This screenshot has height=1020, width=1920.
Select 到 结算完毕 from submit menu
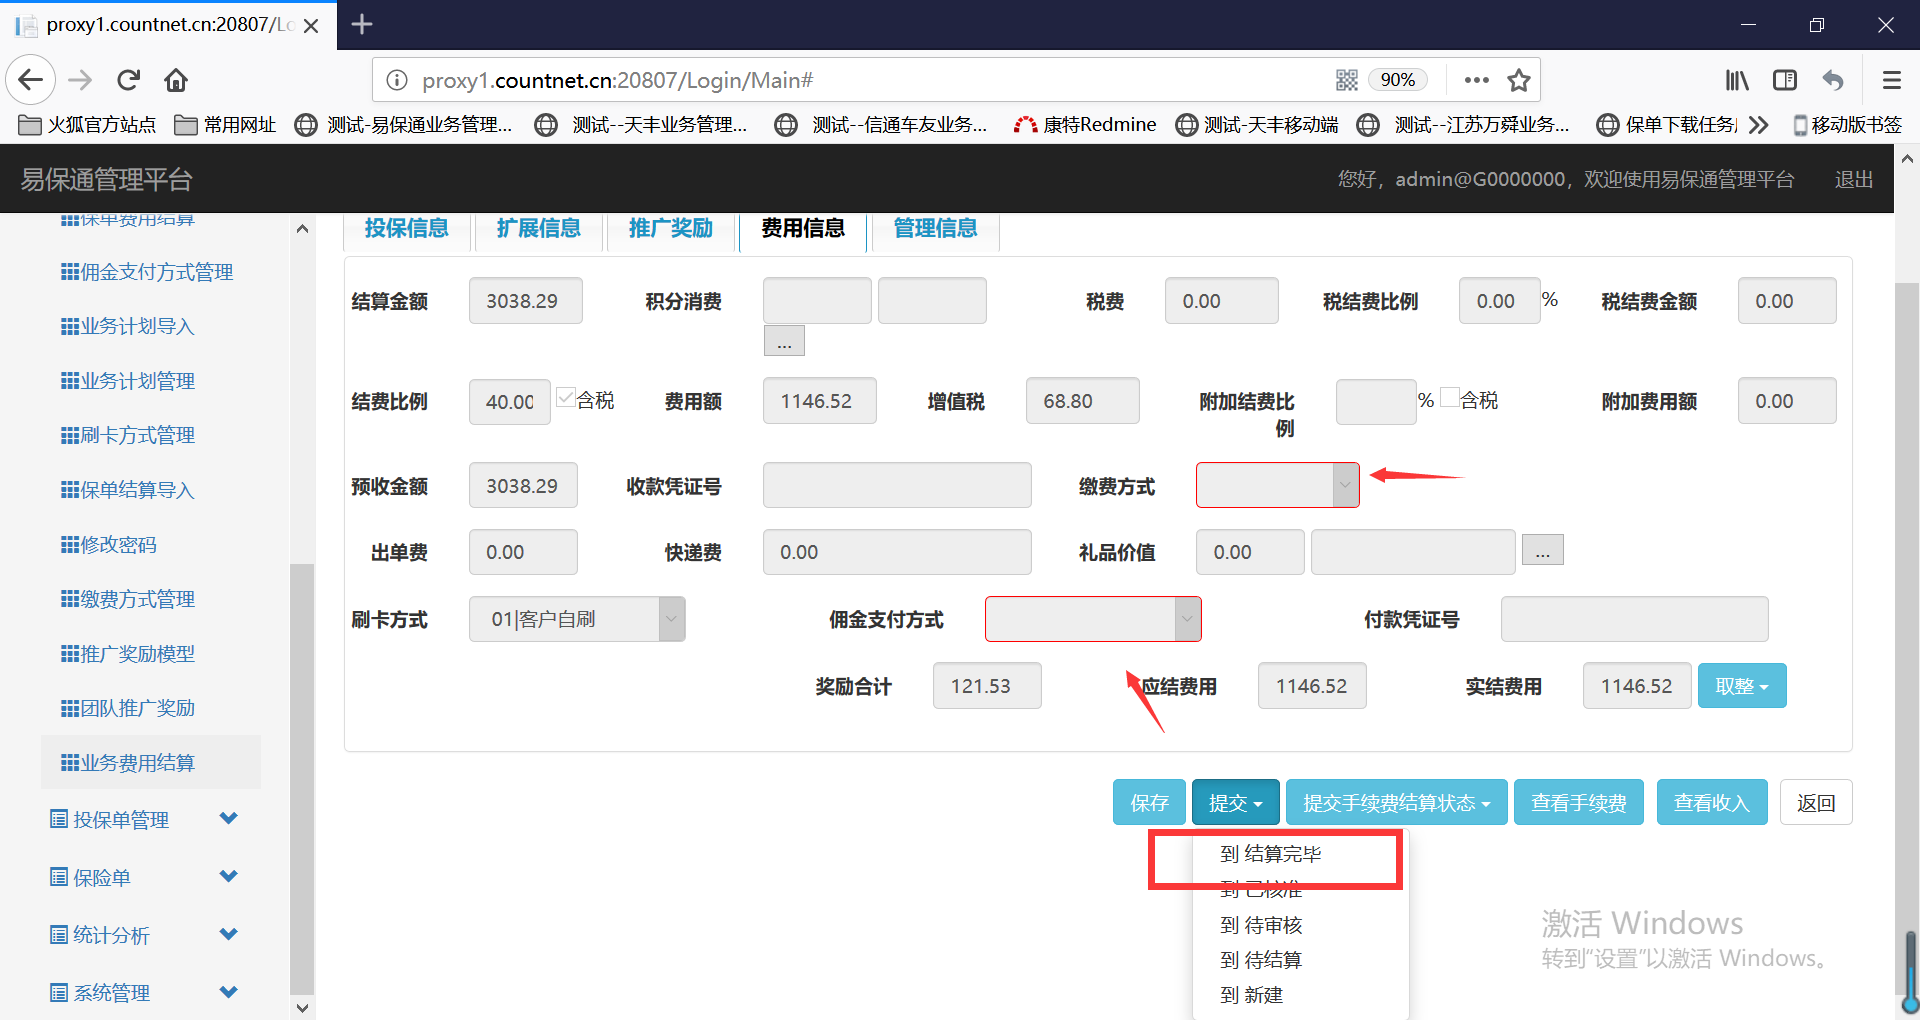pos(1271,854)
